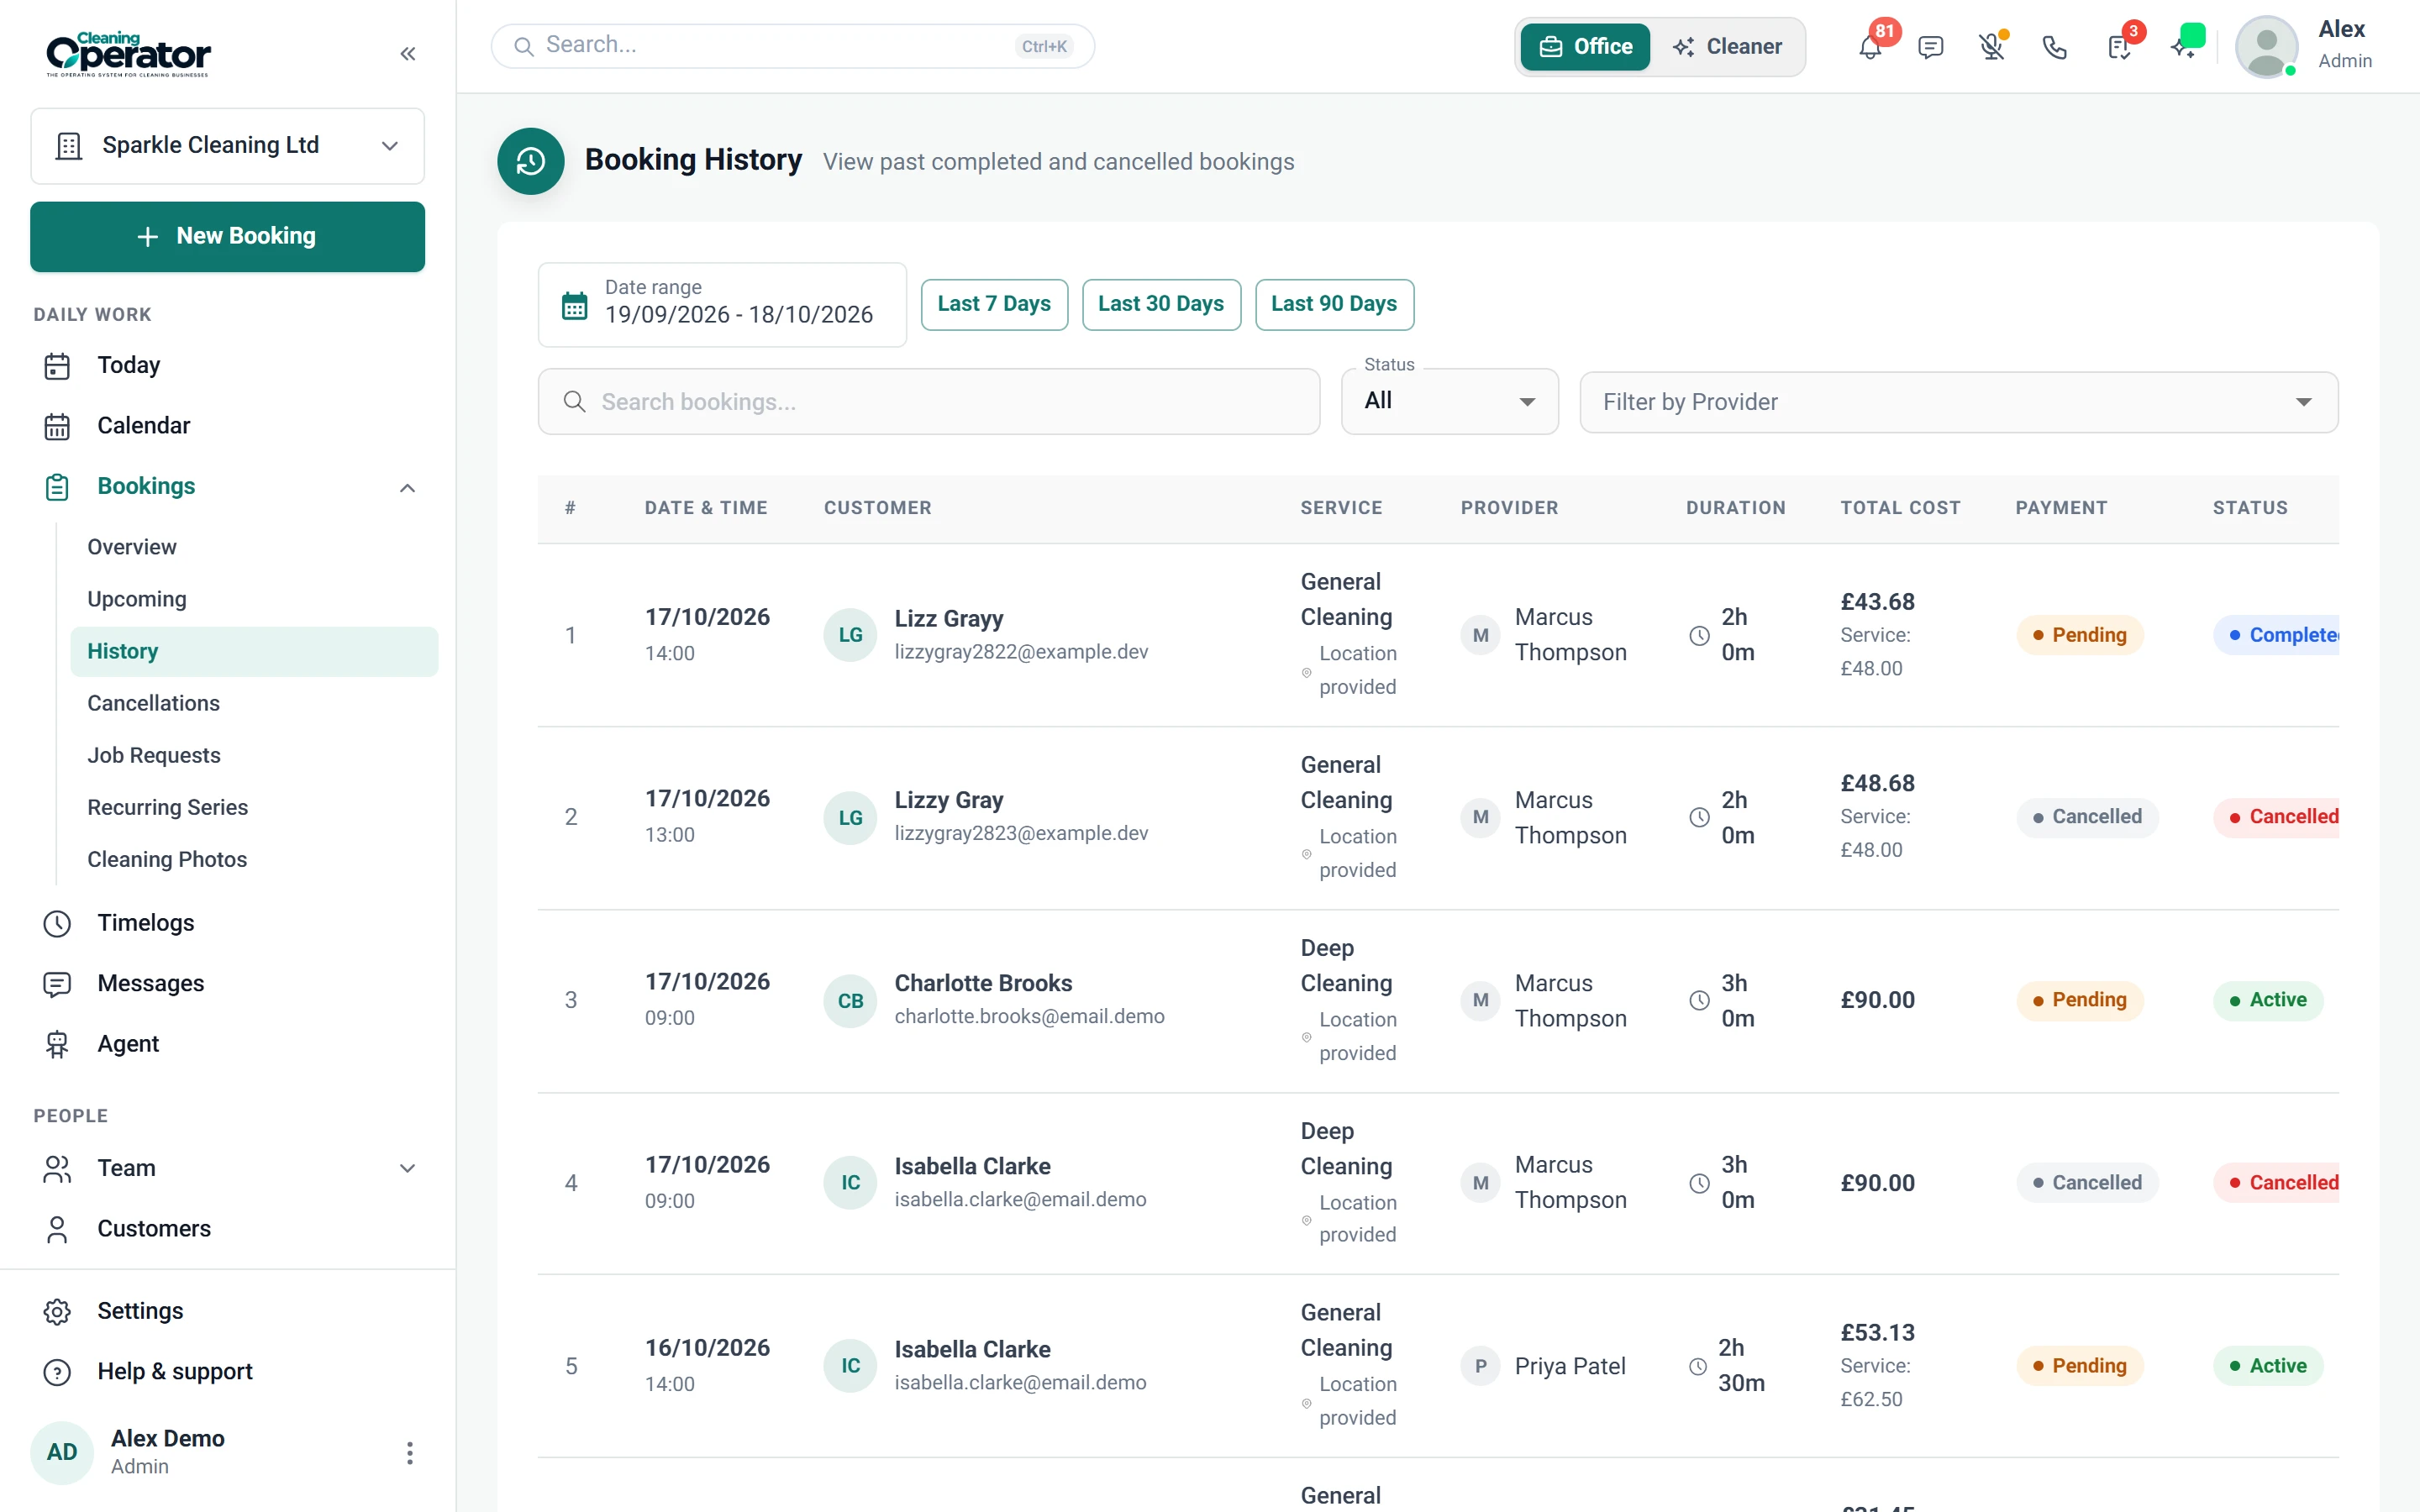Screen dimensions: 2420x1512
Task: Go to Today in the sidebar
Action: pyautogui.click(x=228, y=366)
